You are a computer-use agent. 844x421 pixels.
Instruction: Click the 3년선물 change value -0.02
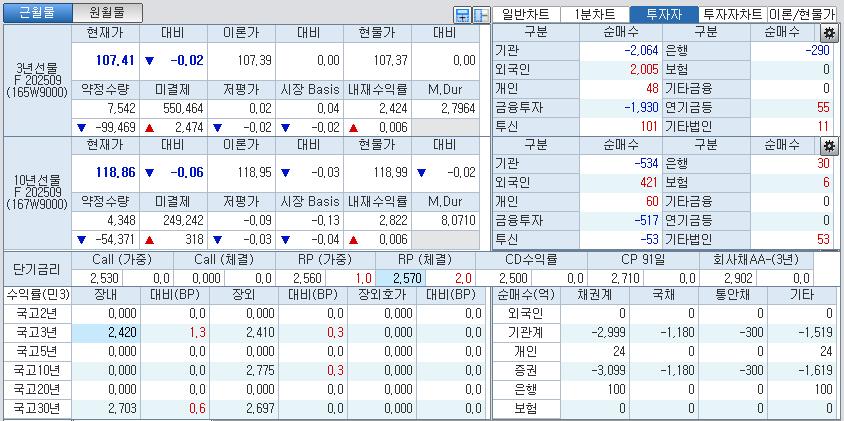tap(187, 60)
